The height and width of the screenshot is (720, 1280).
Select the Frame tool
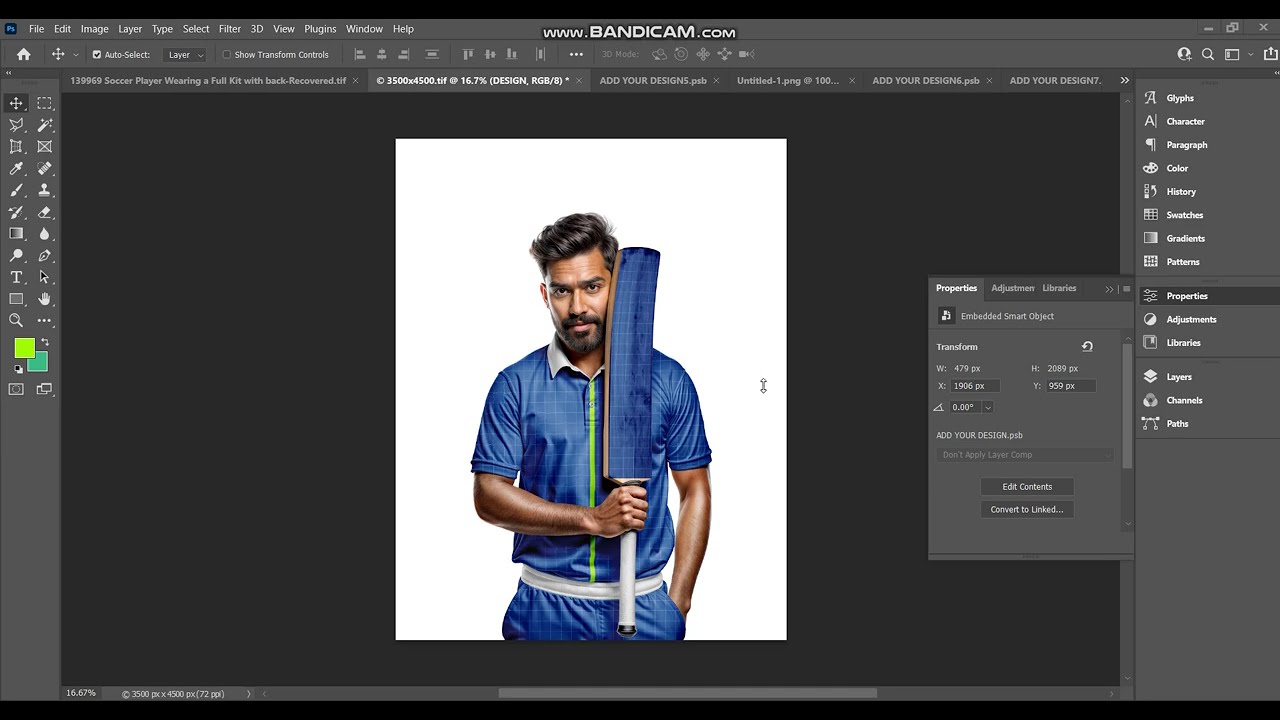[x=45, y=147]
